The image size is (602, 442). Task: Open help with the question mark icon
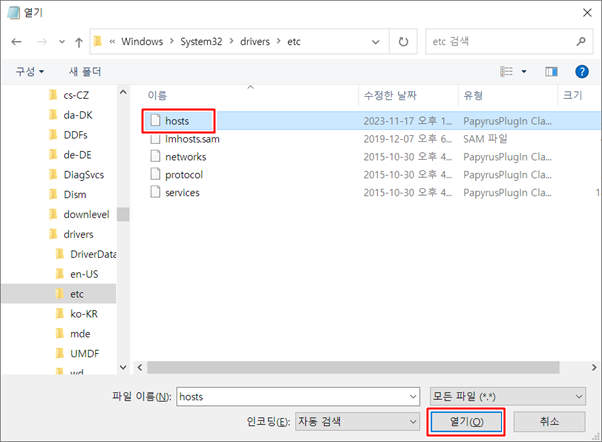point(582,71)
